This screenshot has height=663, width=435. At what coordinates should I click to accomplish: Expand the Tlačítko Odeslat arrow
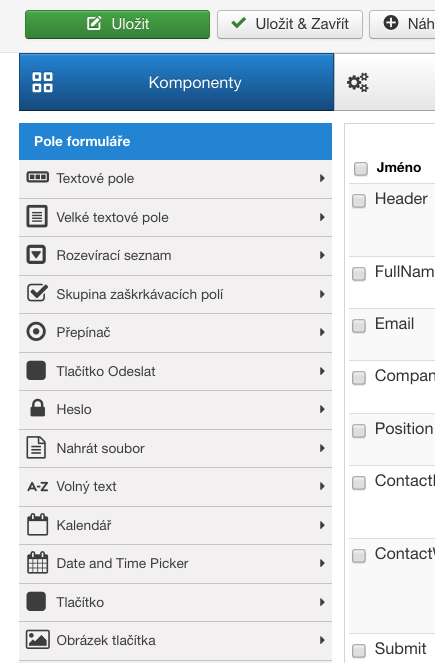click(322, 371)
